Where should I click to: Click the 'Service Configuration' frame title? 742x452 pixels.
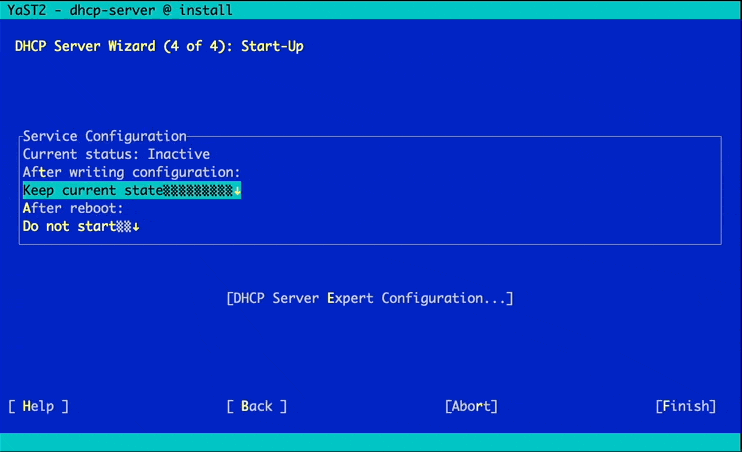pyautogui.click(x=104, y=136)
